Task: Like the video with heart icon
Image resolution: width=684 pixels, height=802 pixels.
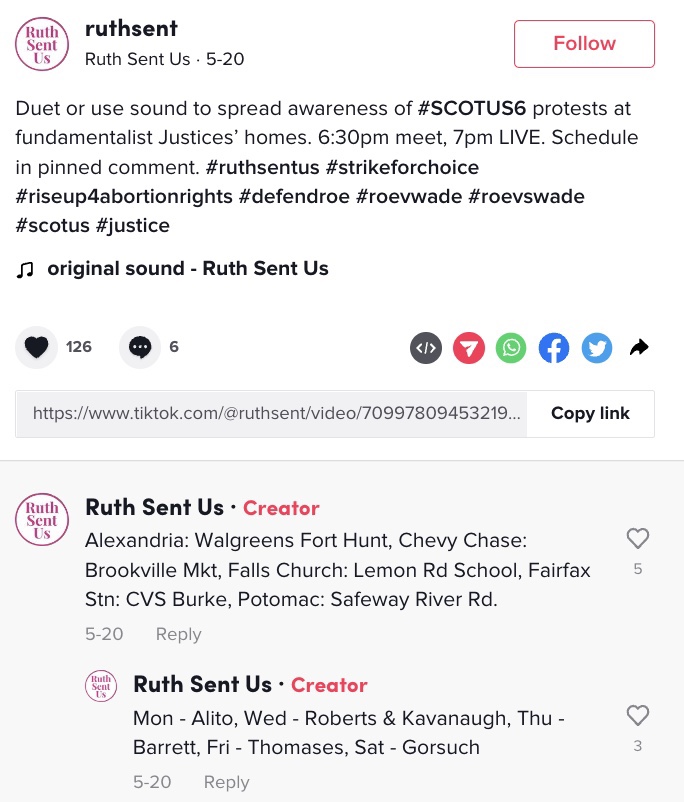Action: tap(37, 347)
